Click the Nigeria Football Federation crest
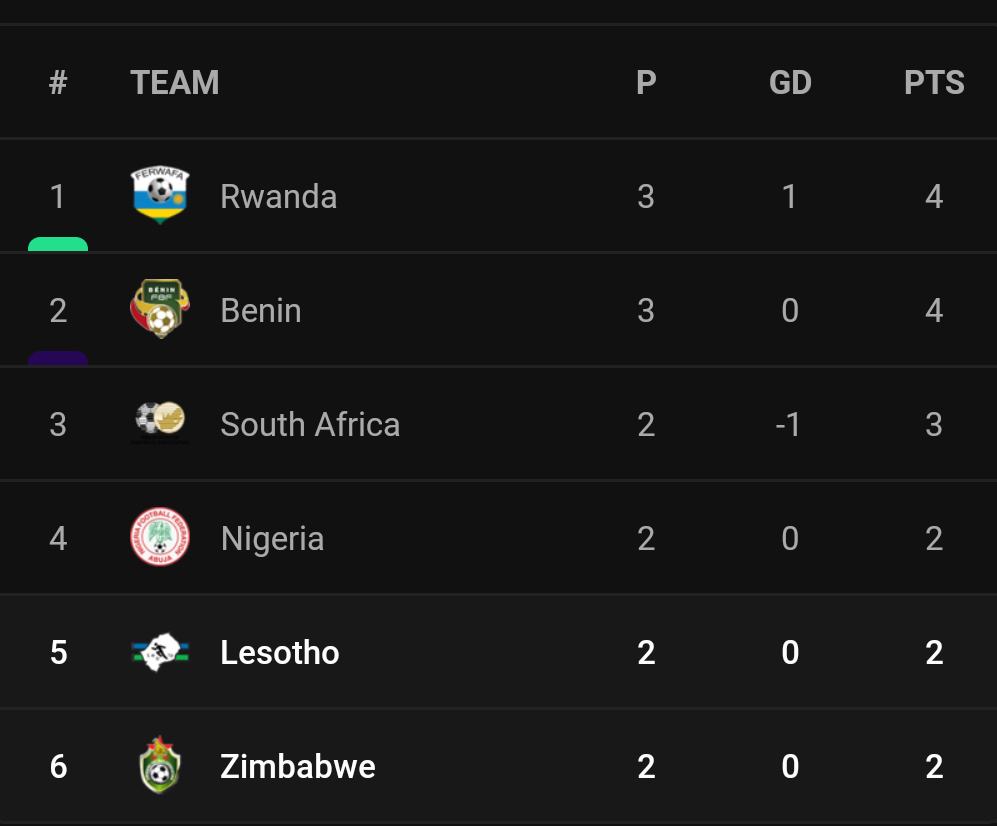 160,538
